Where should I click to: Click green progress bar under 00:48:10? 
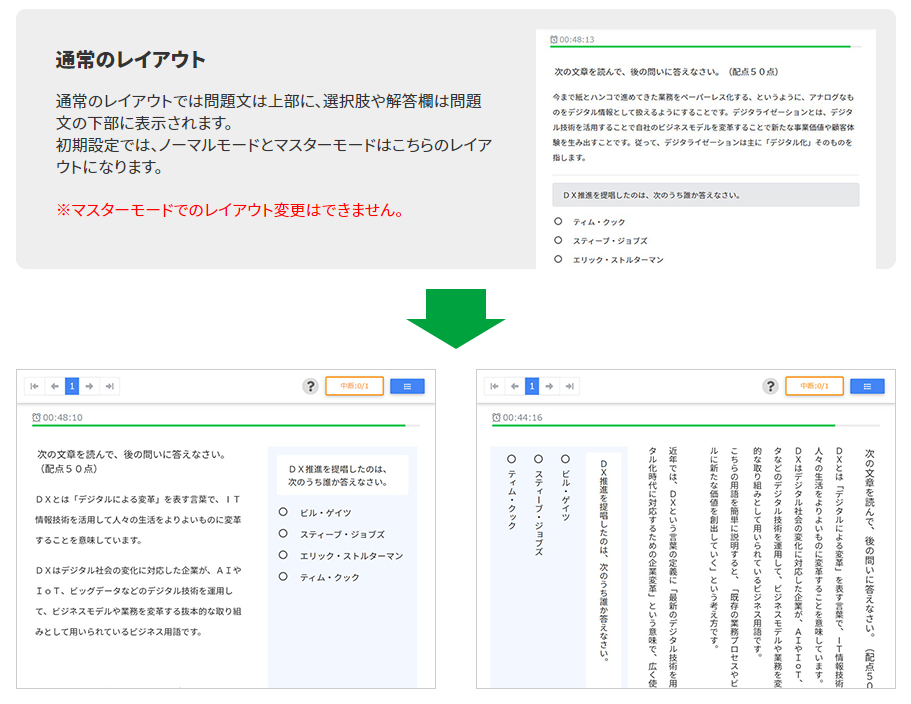pos(218,426)
